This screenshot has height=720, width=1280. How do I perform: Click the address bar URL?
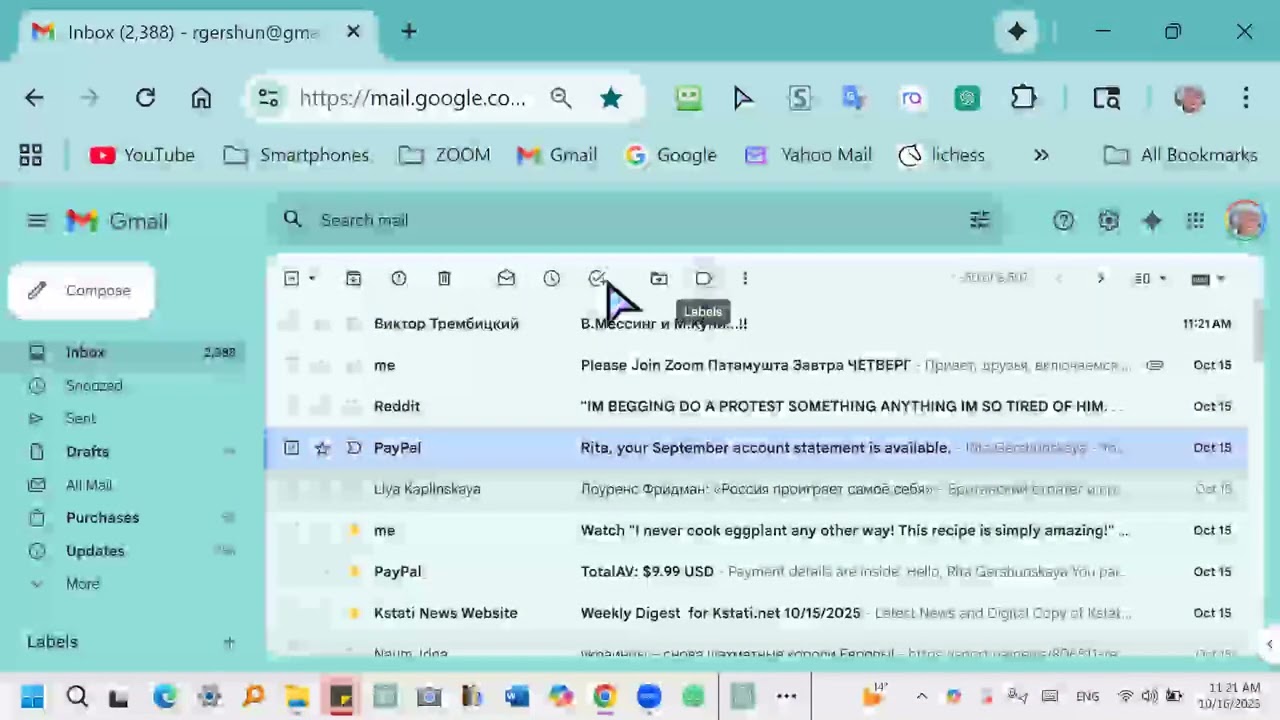point(412,98)
